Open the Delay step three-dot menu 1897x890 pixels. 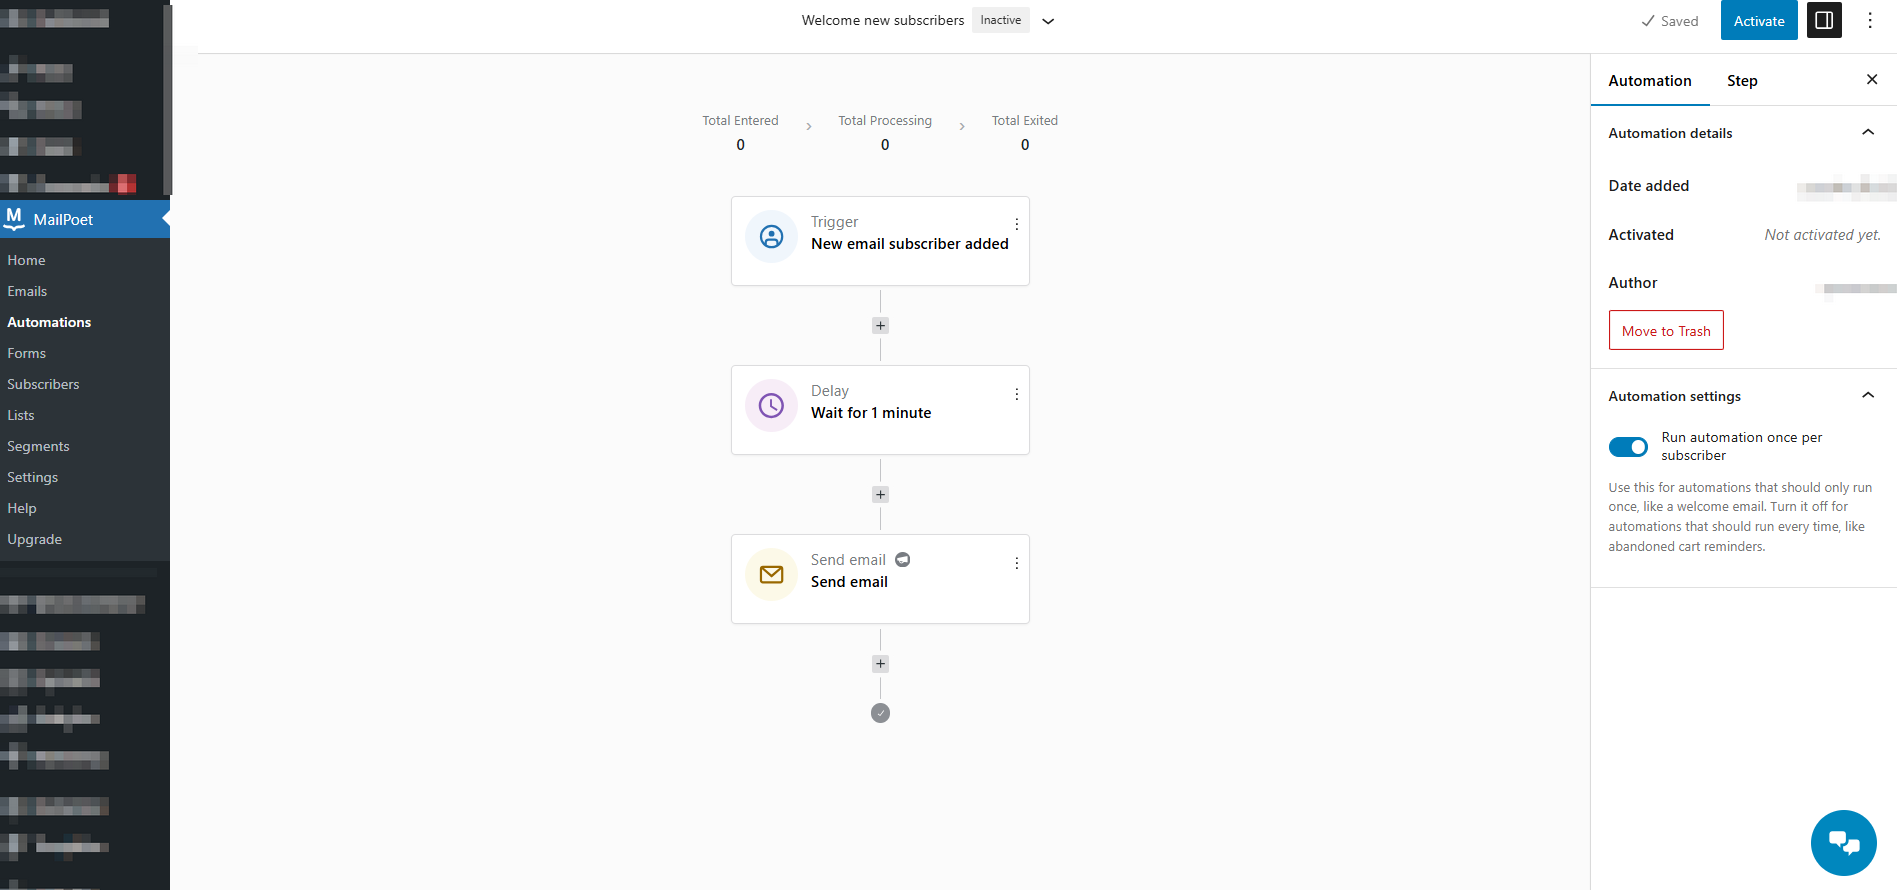coord(1016,394)
